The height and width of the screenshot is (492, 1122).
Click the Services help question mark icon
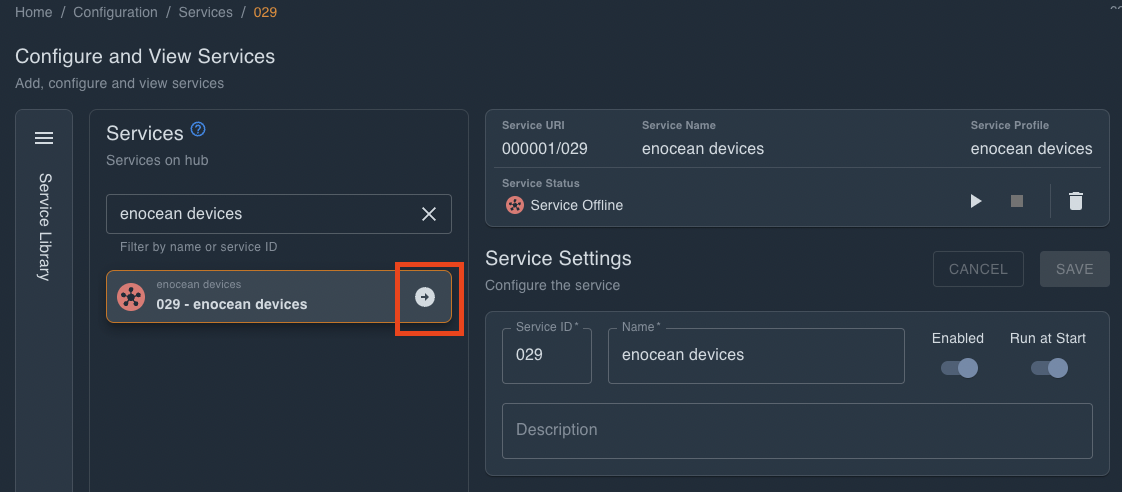pyautogui.click(x=198, y=129)
